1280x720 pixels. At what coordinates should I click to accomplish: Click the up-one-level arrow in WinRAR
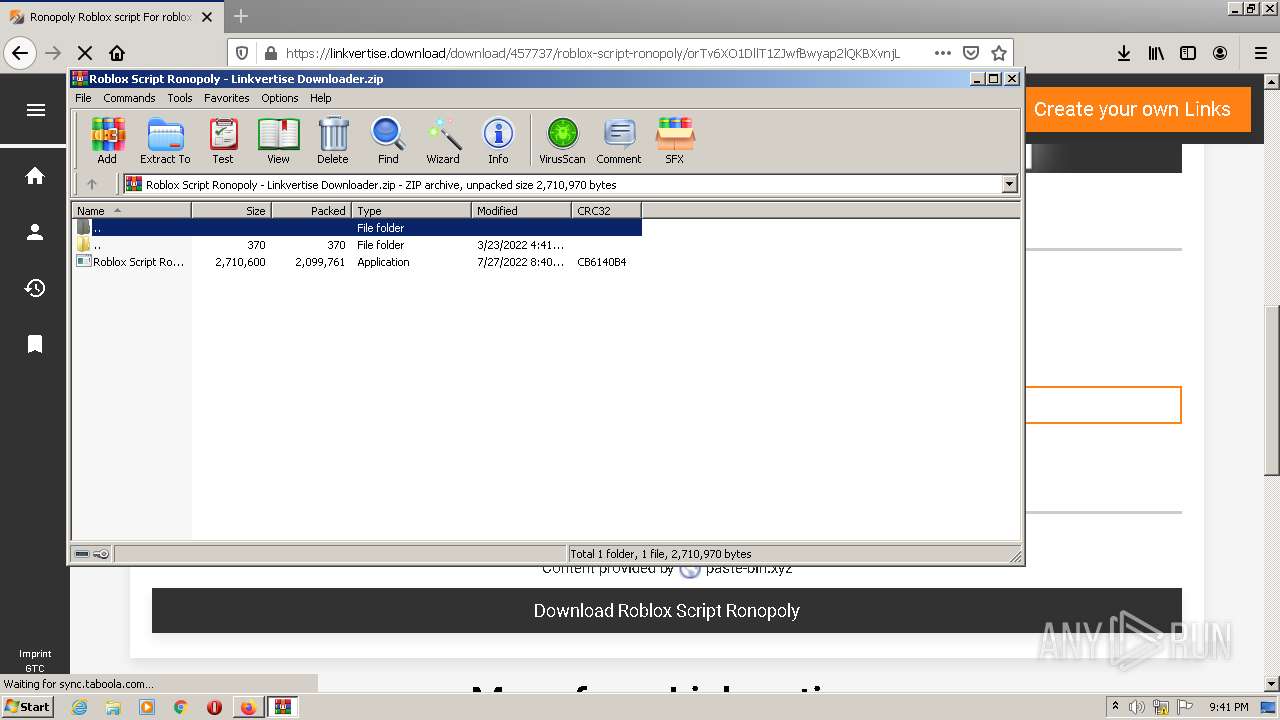[92, 184]
